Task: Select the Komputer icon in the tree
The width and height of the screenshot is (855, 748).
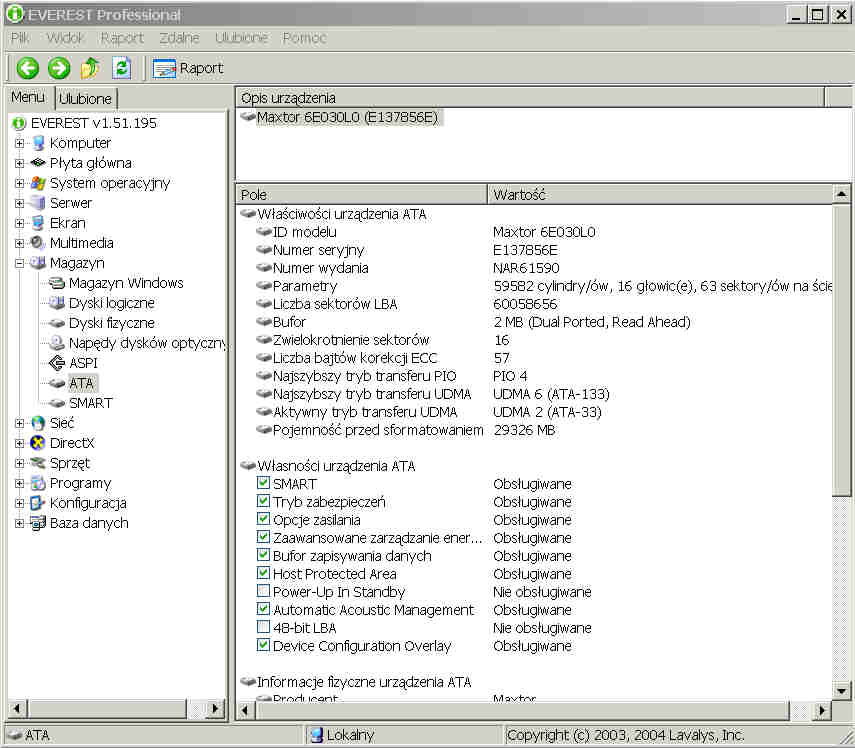Action: coord(38,143)
